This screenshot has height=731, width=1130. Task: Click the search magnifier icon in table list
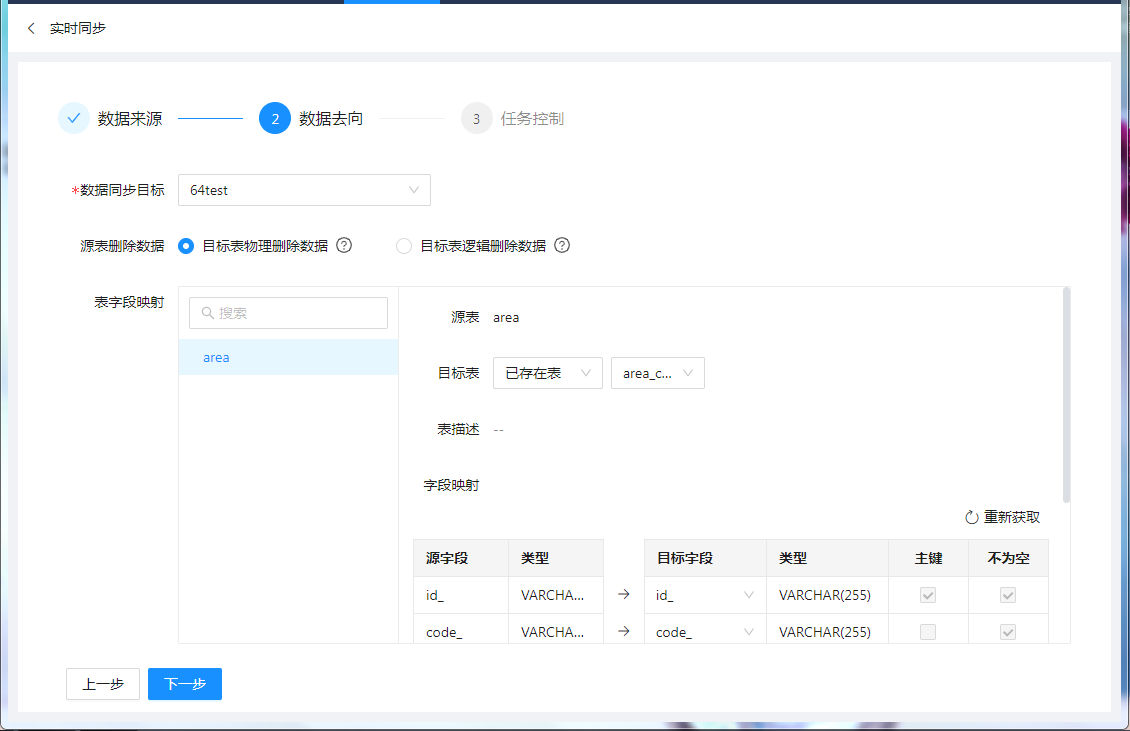click(208, 313)
